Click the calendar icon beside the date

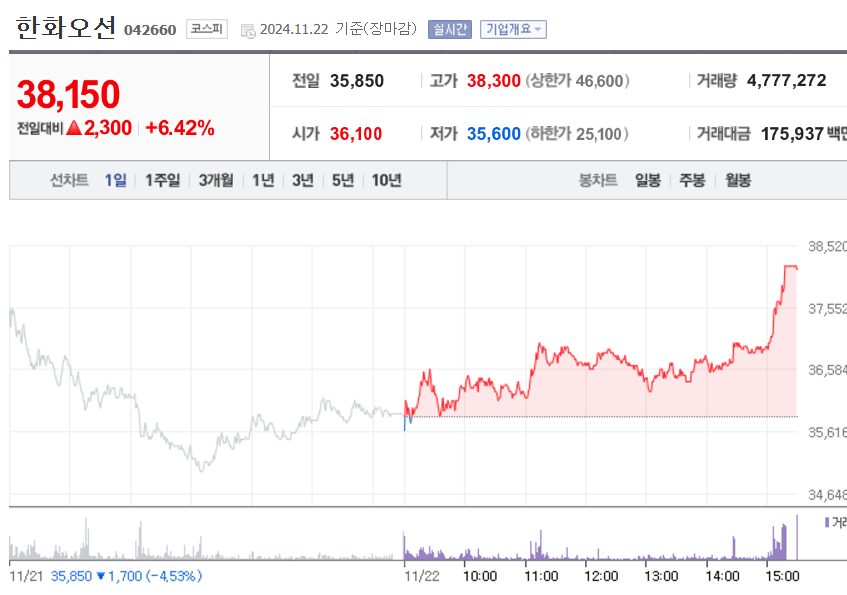tap(247, 30)
